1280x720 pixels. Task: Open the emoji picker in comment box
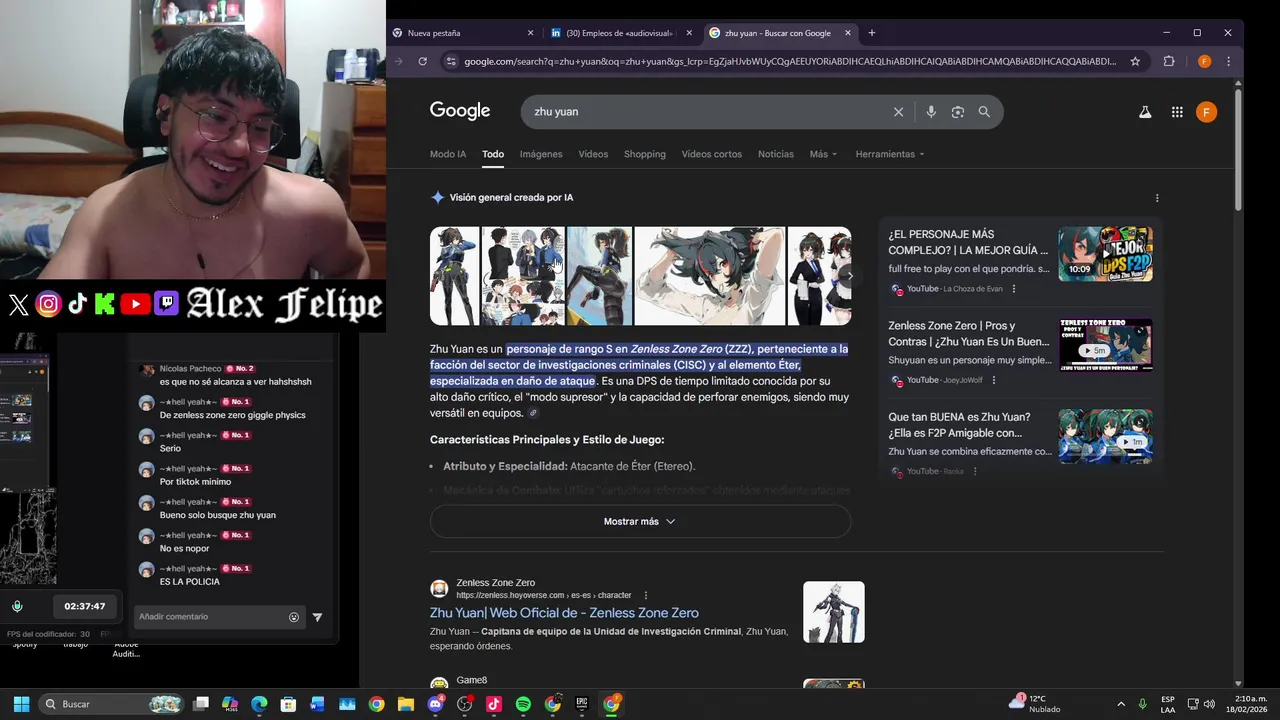(294, 617)
